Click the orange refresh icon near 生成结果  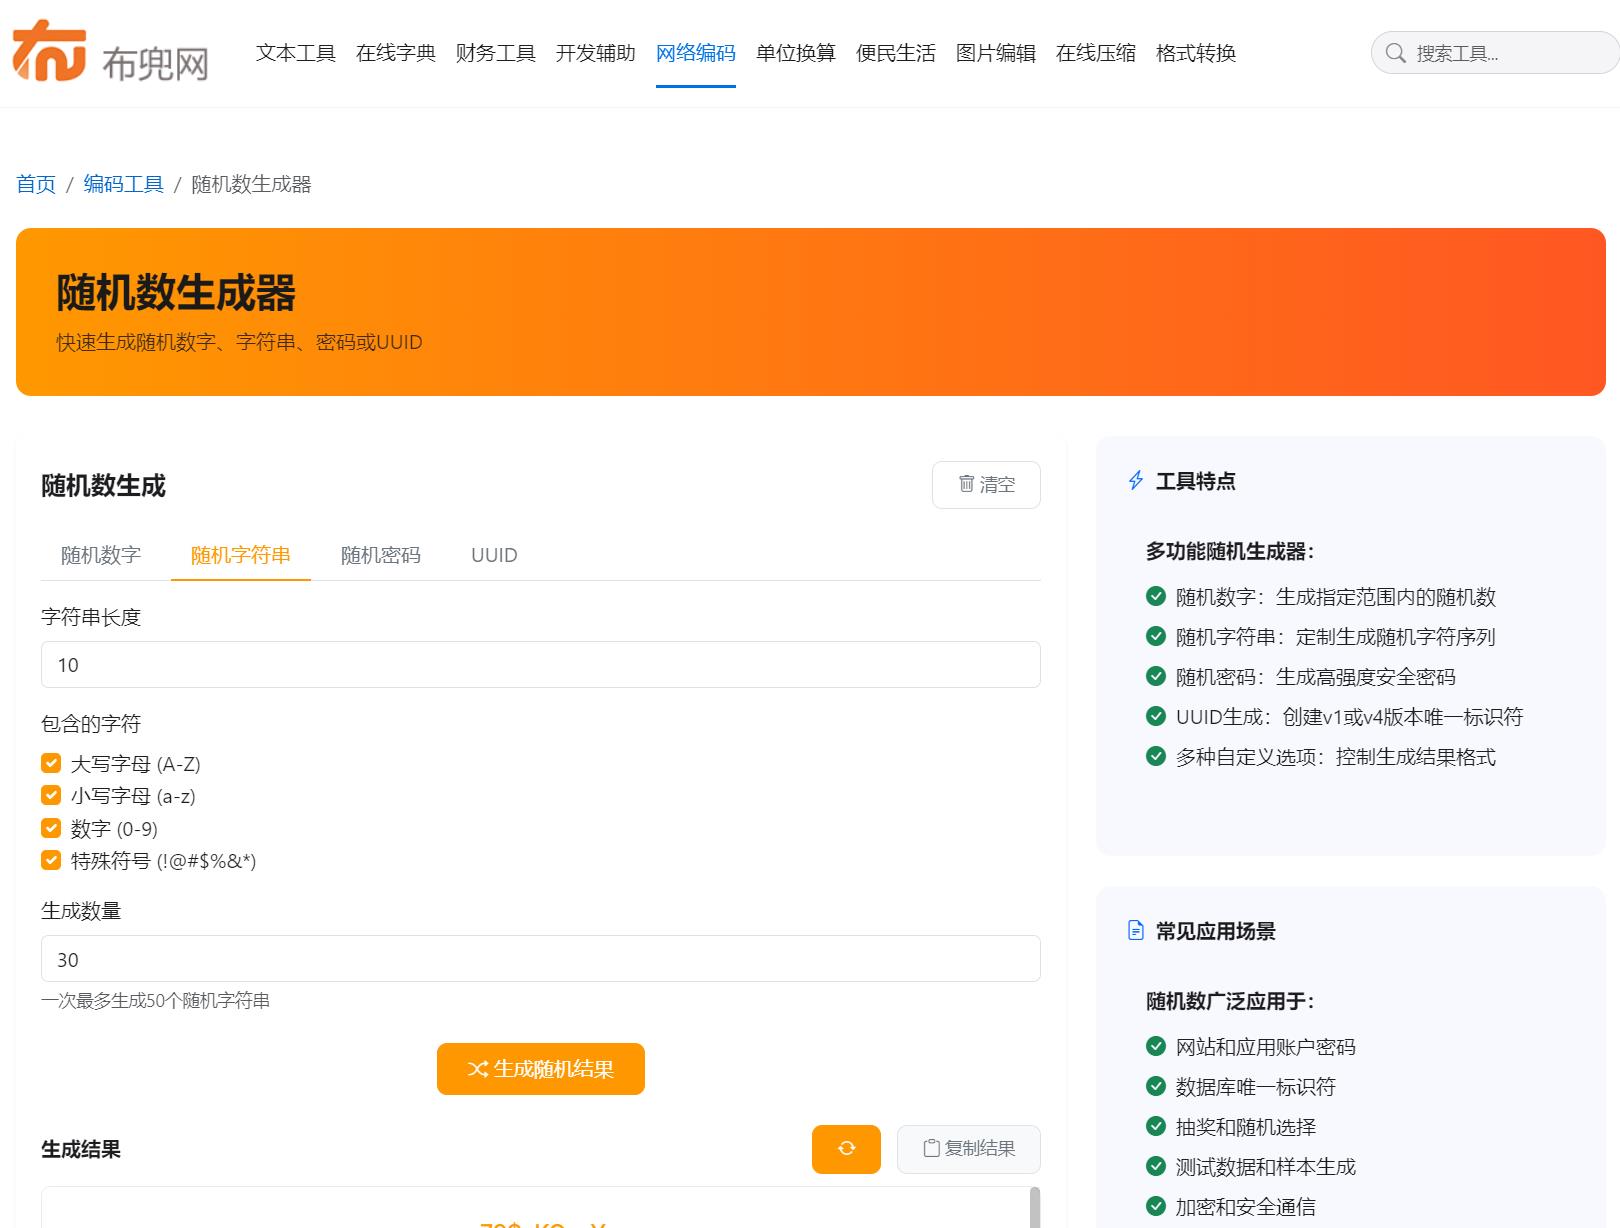pyautogui.click(x=845, y=1149)
